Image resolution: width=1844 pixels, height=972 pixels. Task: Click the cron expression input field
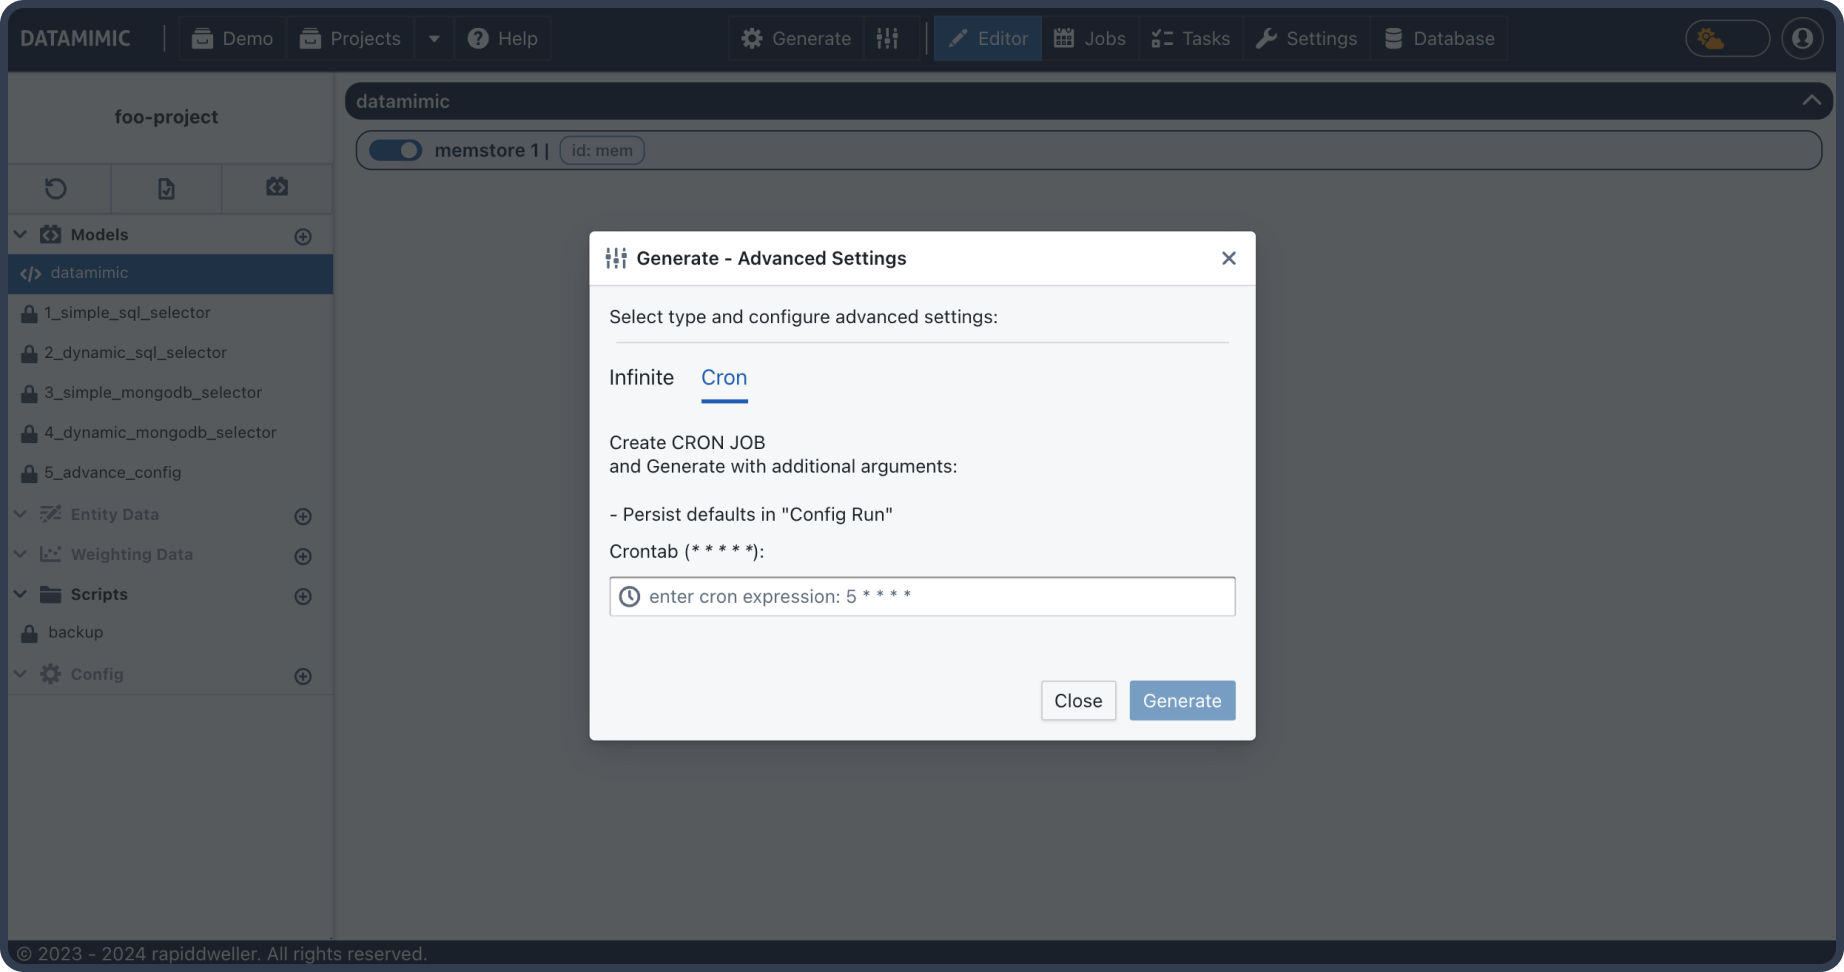coord(922,596)
